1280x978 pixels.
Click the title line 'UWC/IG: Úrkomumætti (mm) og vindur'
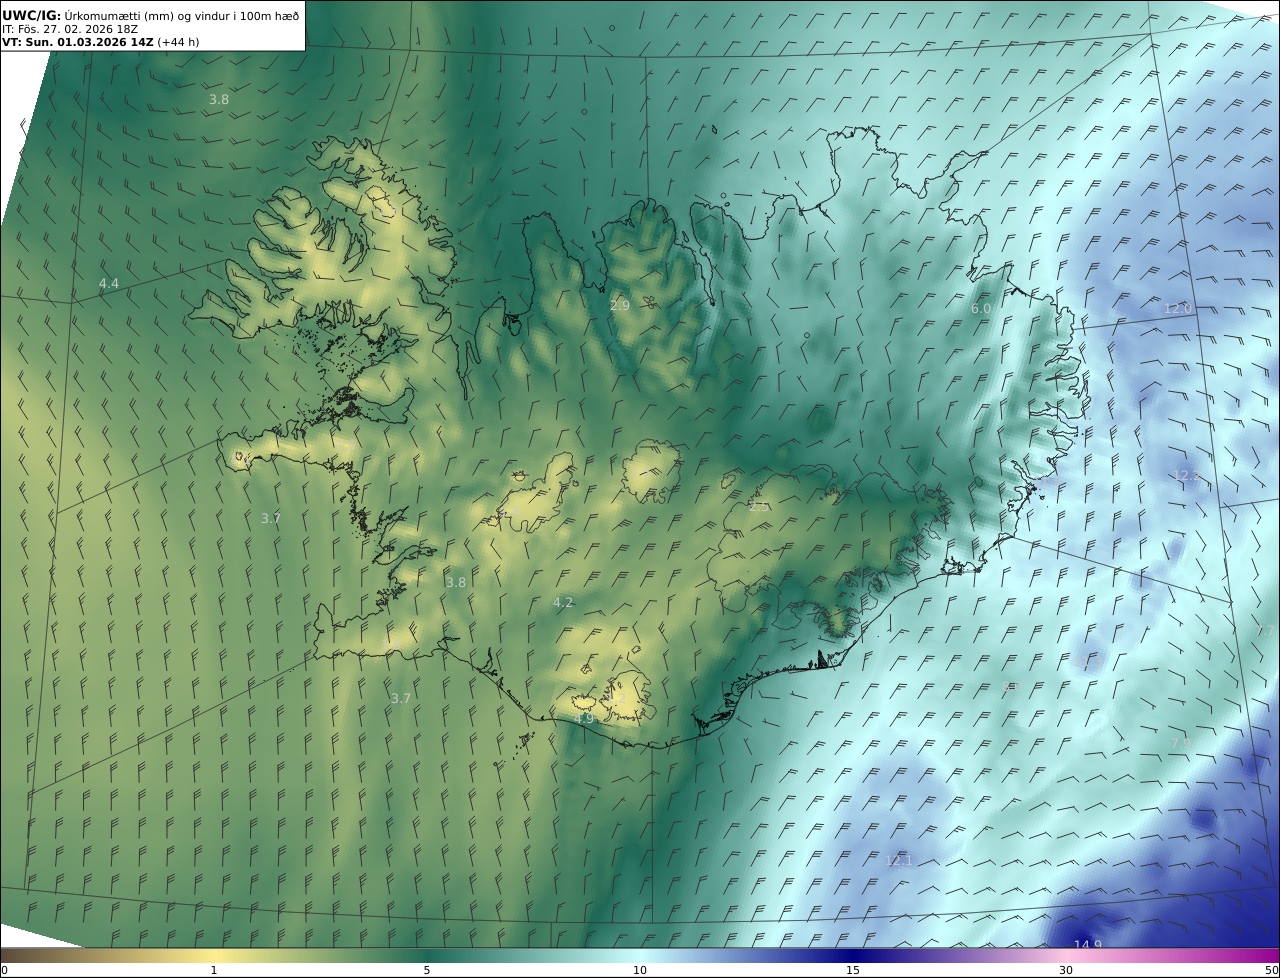pyautogui.click(x=150, y=15)
